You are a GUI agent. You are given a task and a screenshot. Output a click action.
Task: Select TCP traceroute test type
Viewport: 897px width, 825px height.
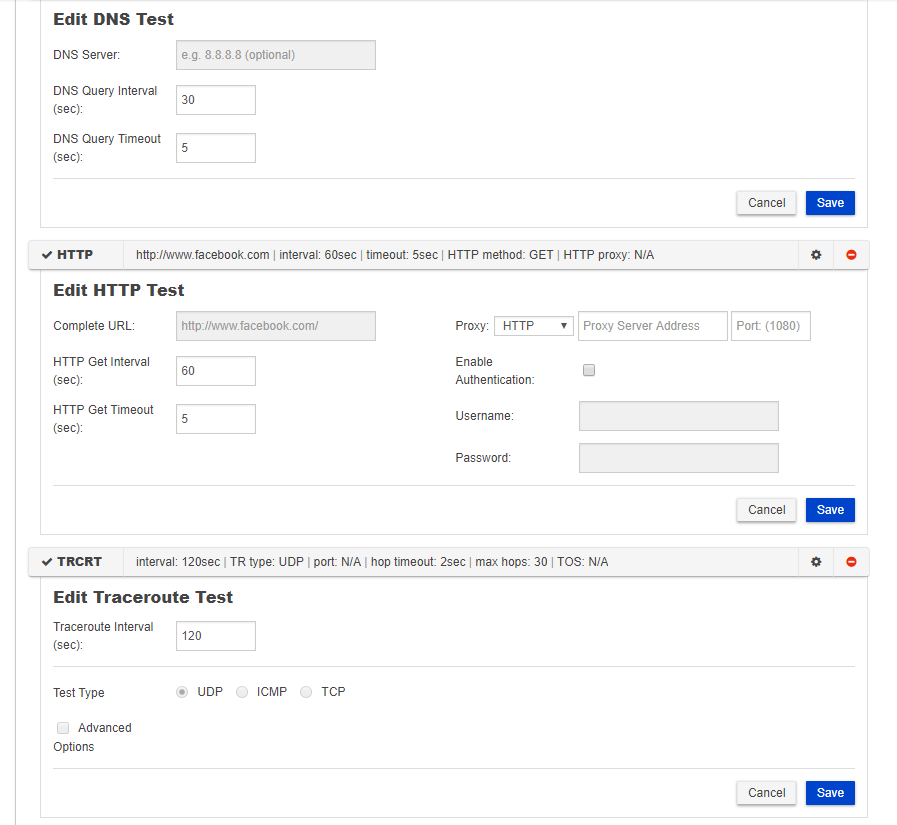point(306,692)
